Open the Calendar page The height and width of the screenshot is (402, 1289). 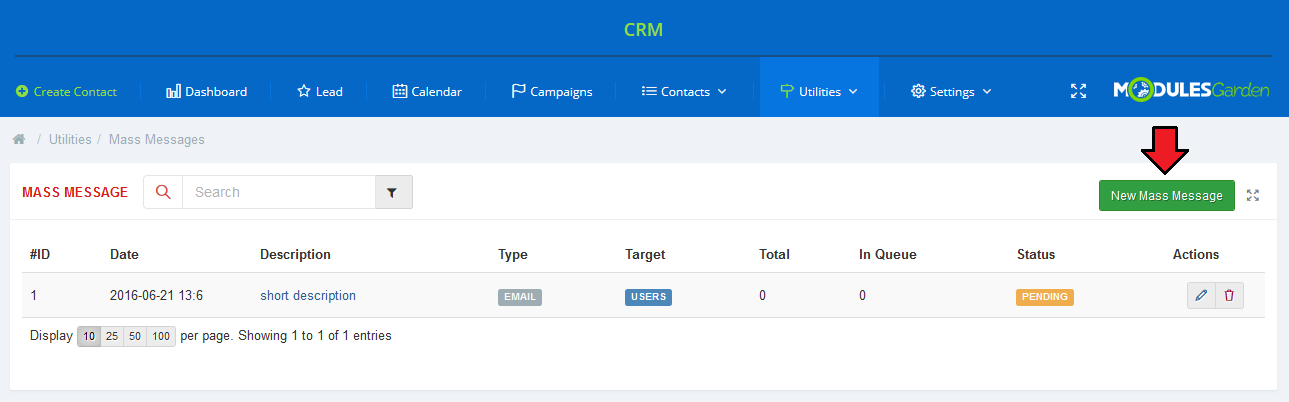pyautogui.click(x=427, y=91)
